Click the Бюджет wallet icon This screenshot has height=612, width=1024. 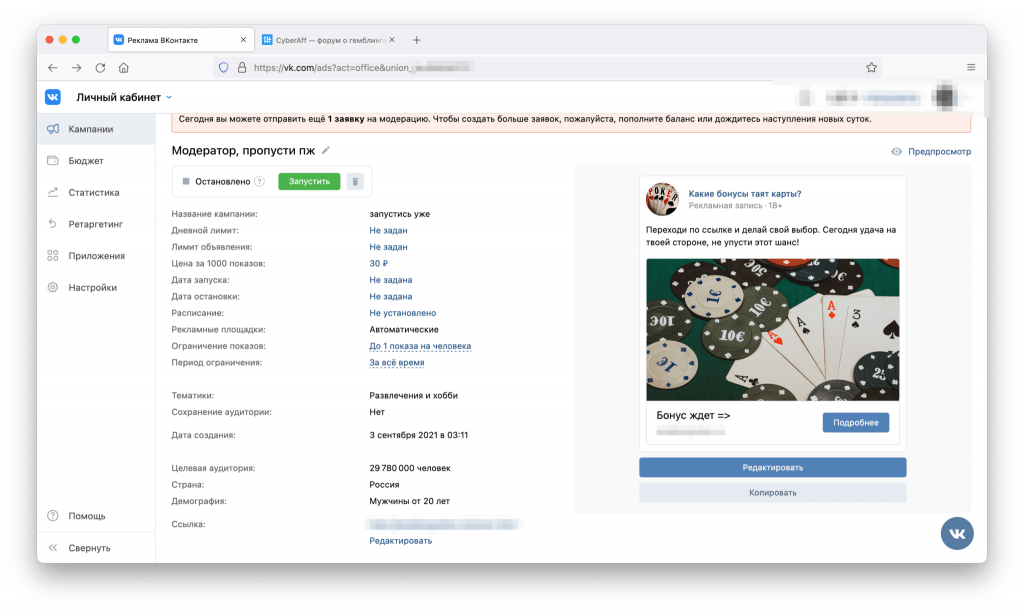(x=53, y=161)
